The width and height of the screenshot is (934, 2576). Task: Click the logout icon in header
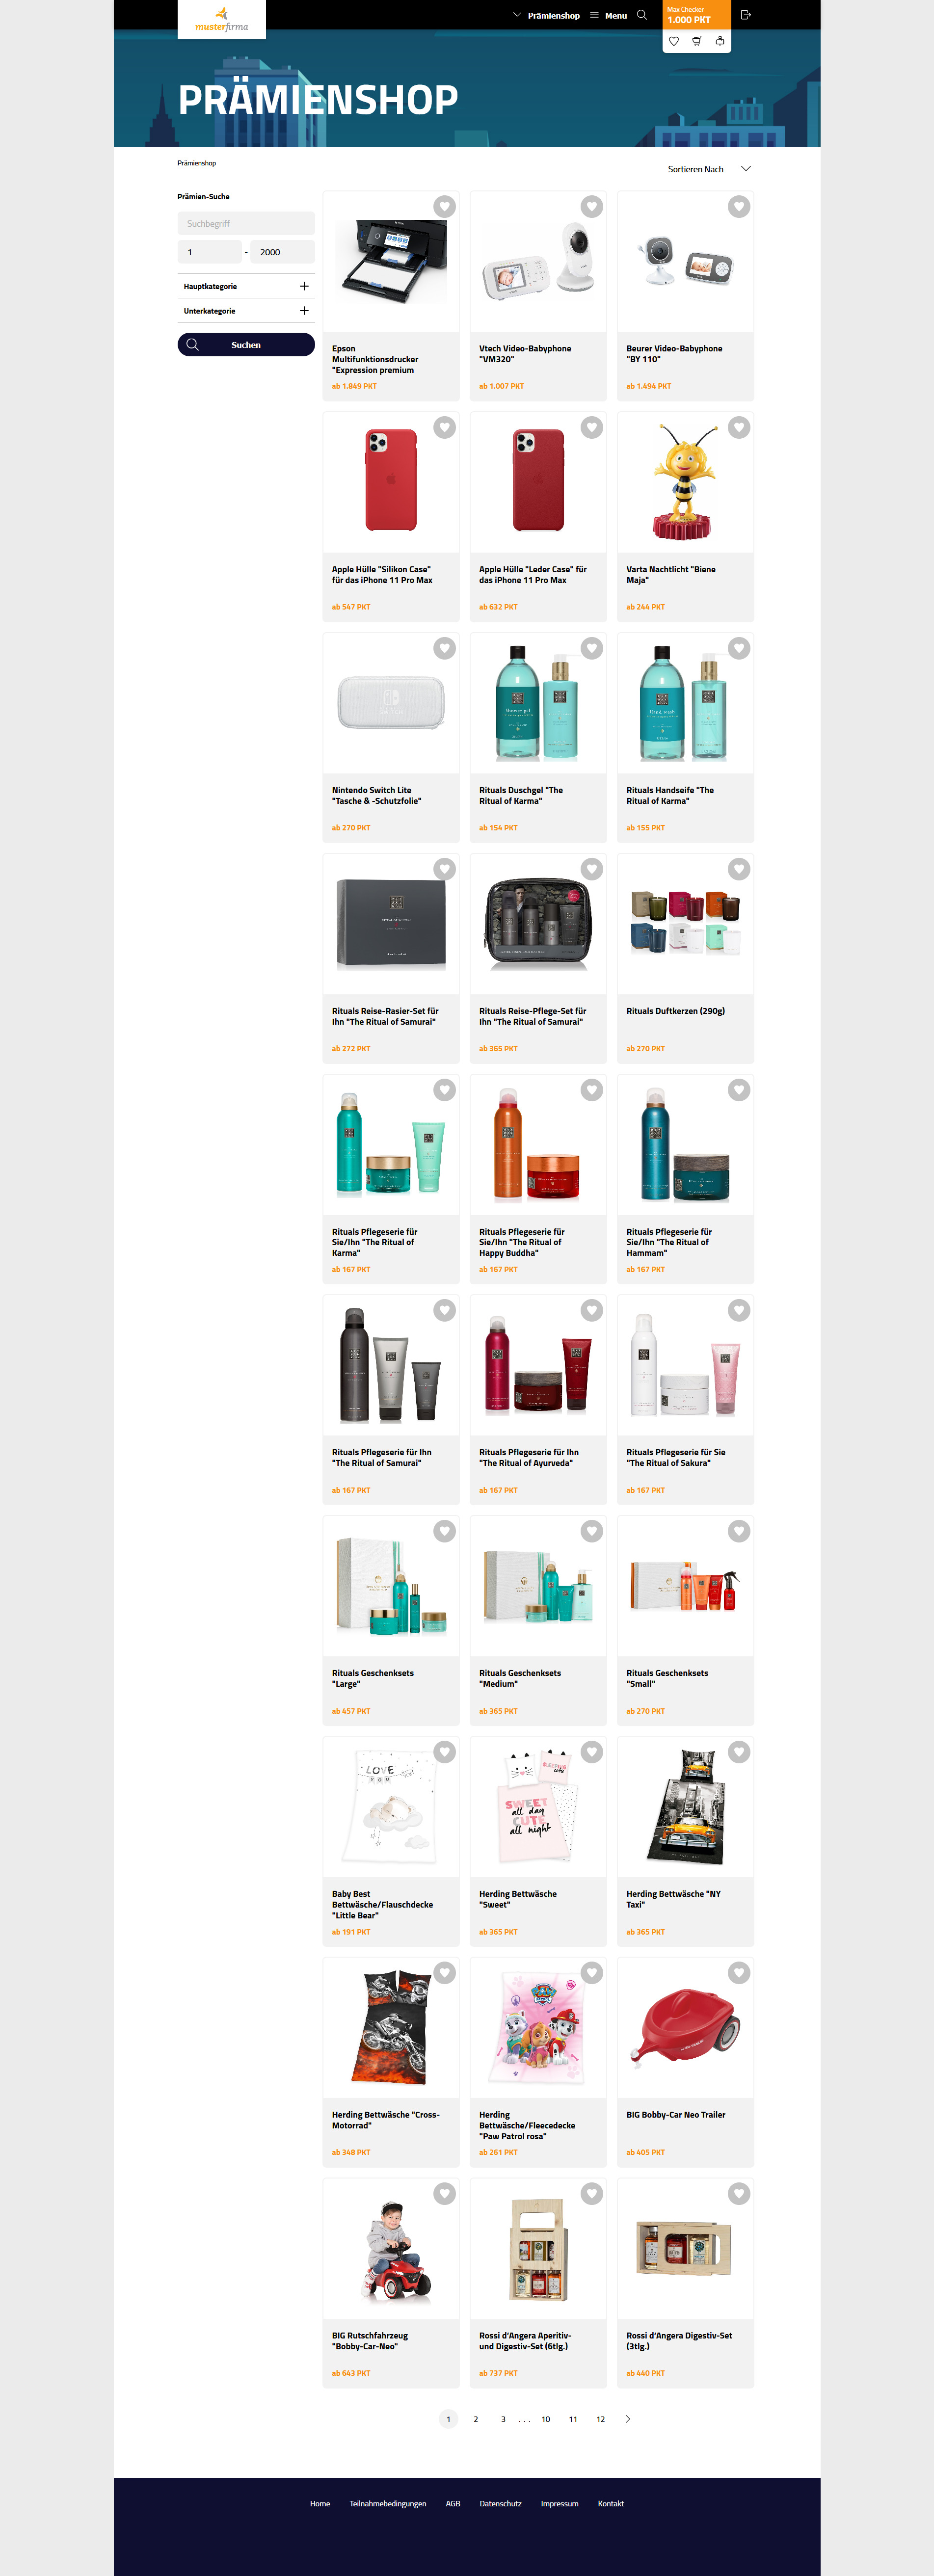pyautogui.click(x=745, y=15)
